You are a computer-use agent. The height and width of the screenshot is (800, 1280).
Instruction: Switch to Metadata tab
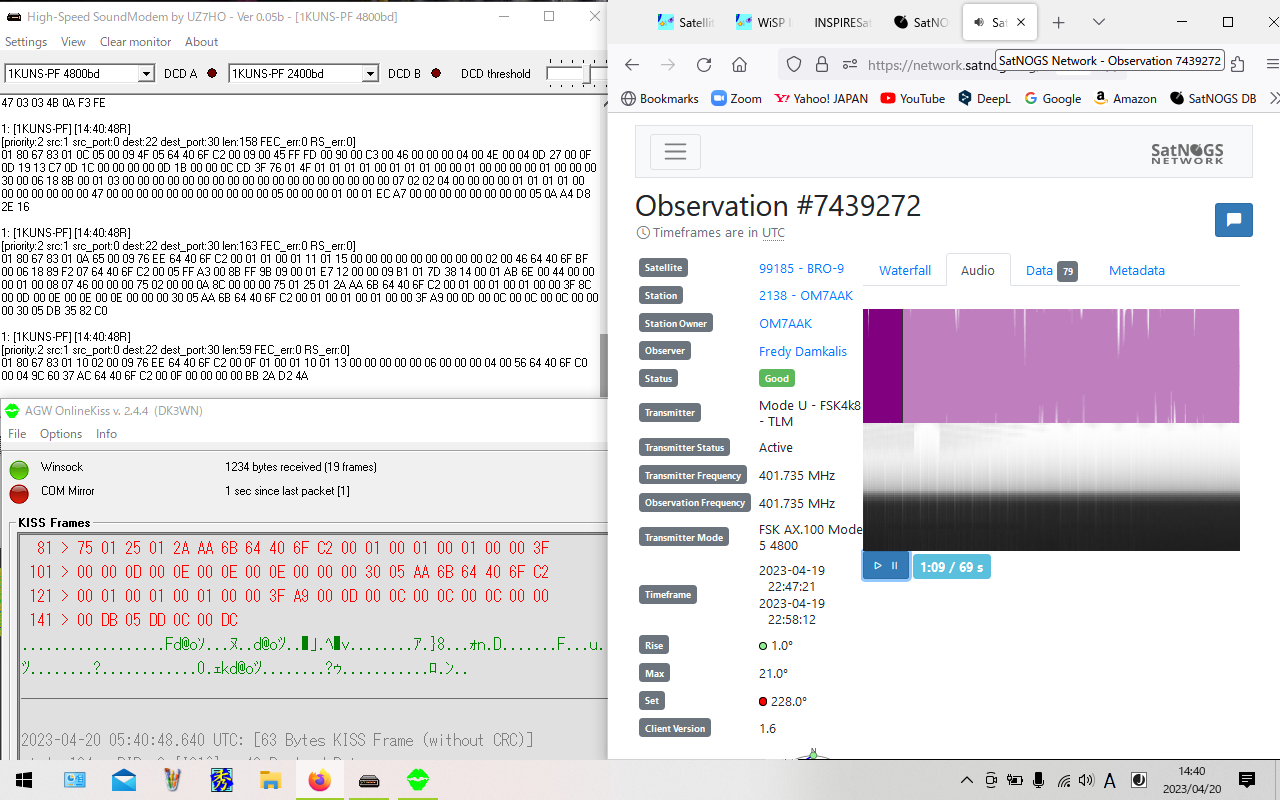1137,270
